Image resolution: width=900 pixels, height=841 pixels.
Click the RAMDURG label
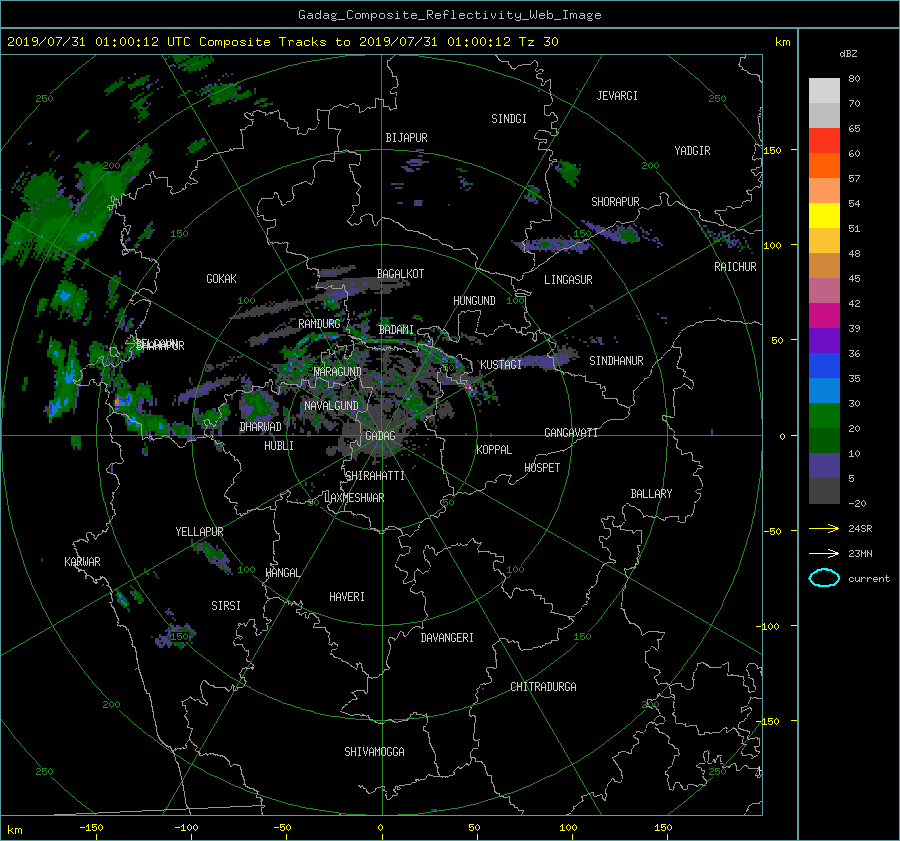pos(319,324)
